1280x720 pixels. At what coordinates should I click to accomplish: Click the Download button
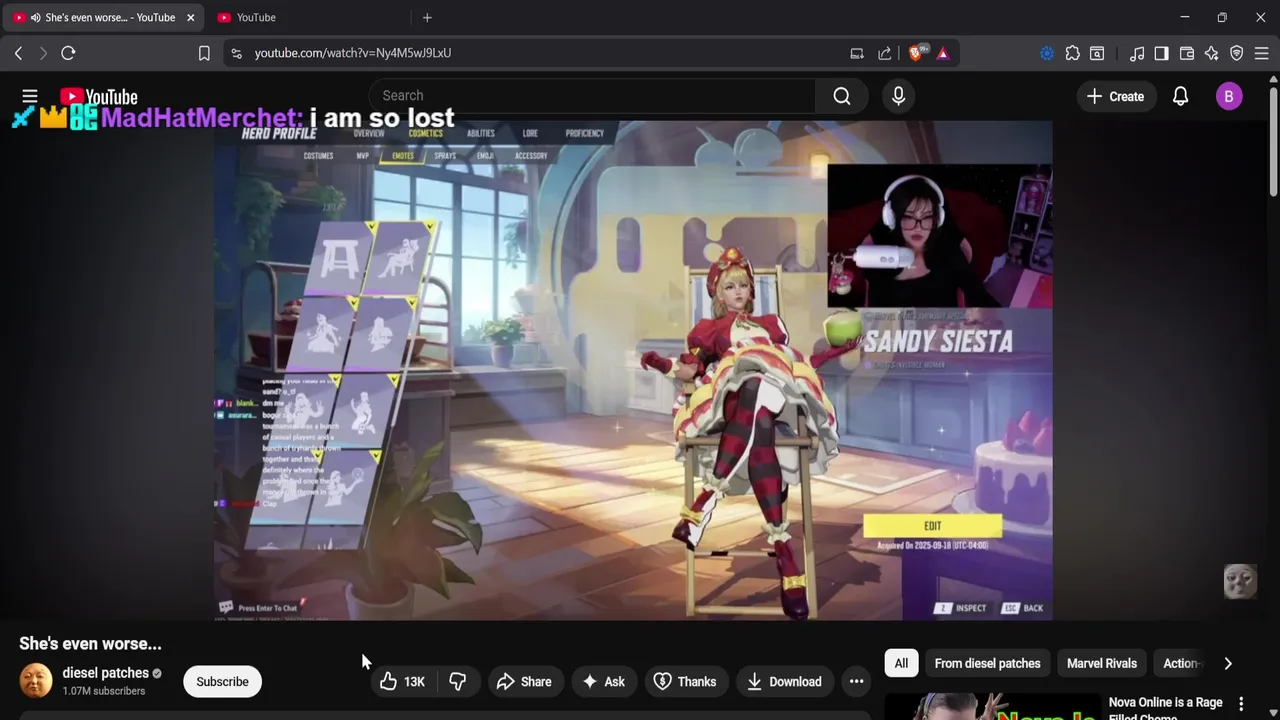[785, 682]
